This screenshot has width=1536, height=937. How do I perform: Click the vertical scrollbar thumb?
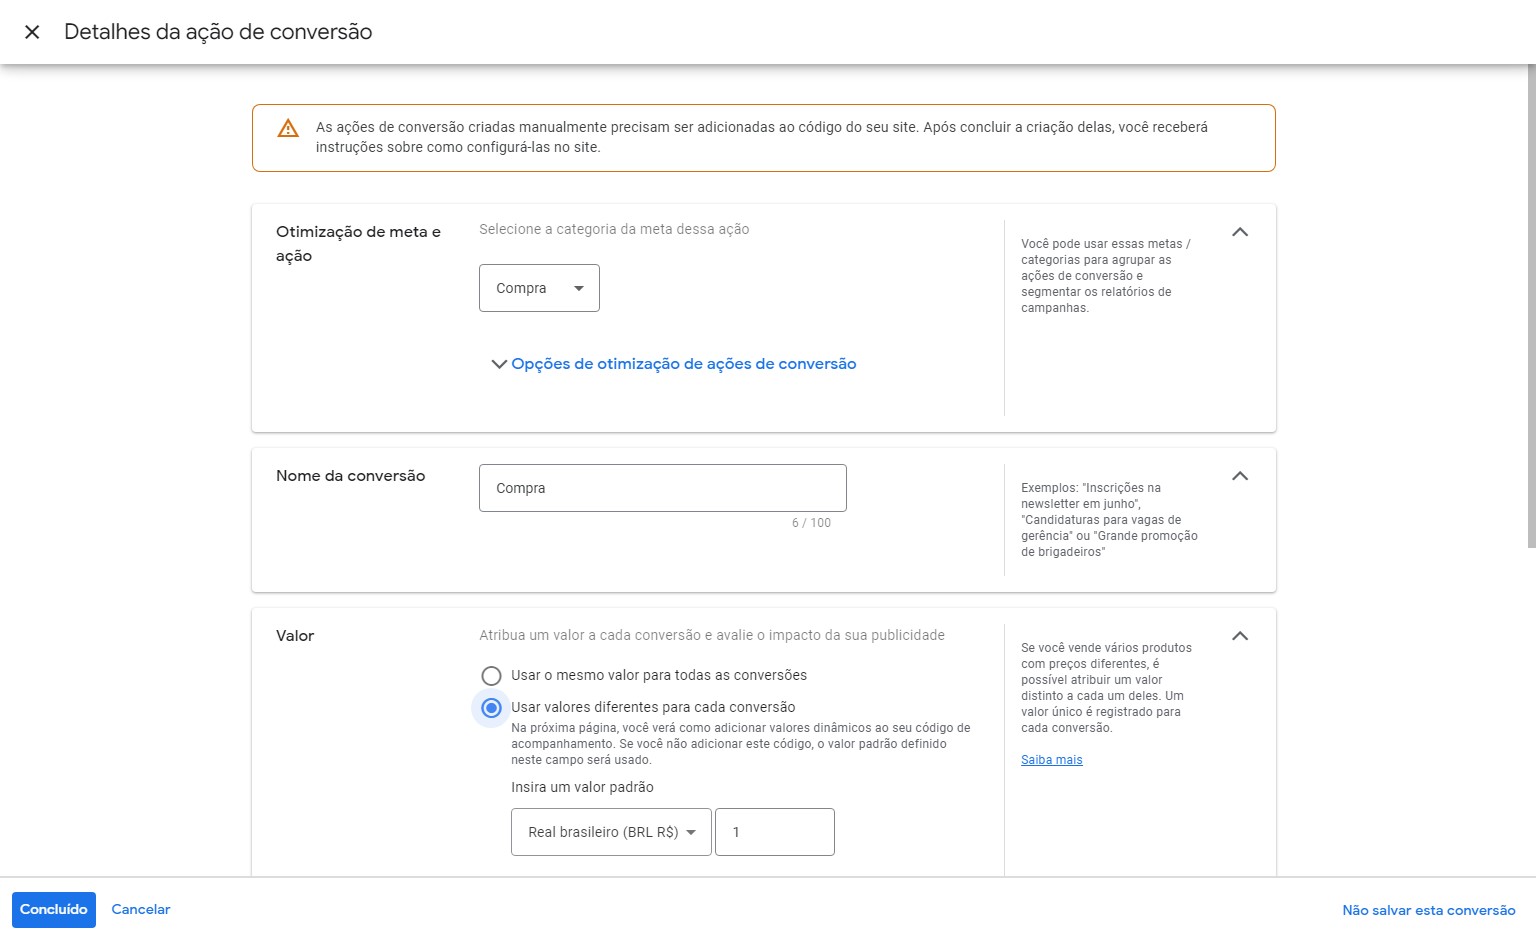click(1531, 306)
